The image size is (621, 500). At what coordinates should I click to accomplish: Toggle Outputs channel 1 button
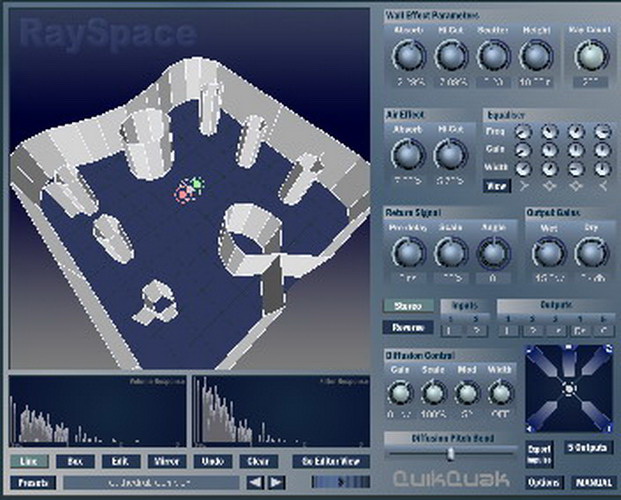[x=508, y=331]
